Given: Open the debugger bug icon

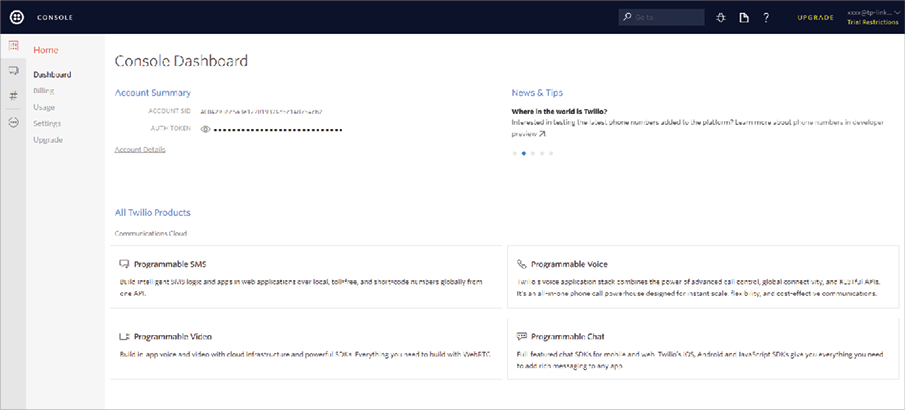Looking at the screenshot, I should click(721, 17).
